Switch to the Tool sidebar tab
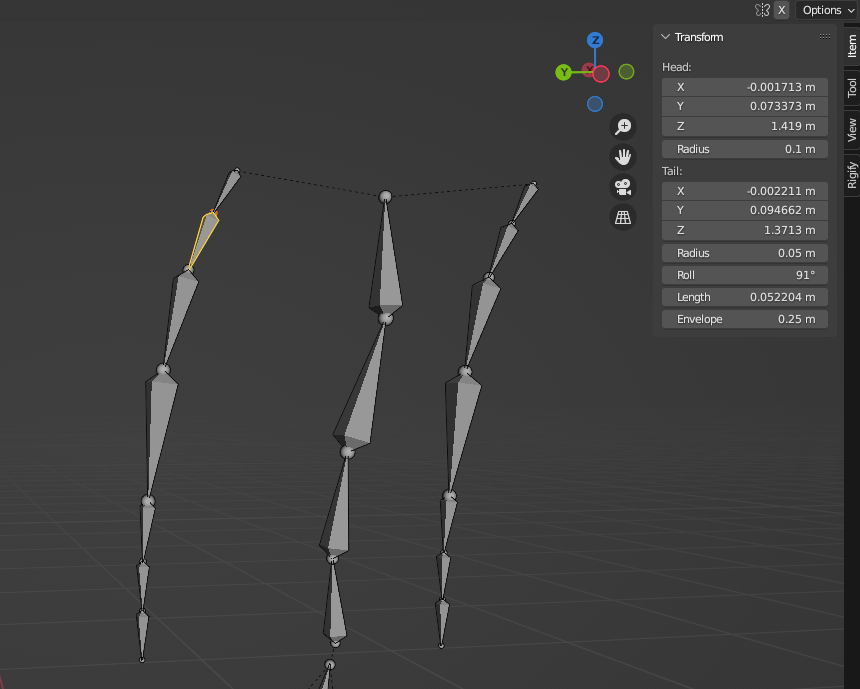This screenshot has width=860, height=689. (851, 87)
